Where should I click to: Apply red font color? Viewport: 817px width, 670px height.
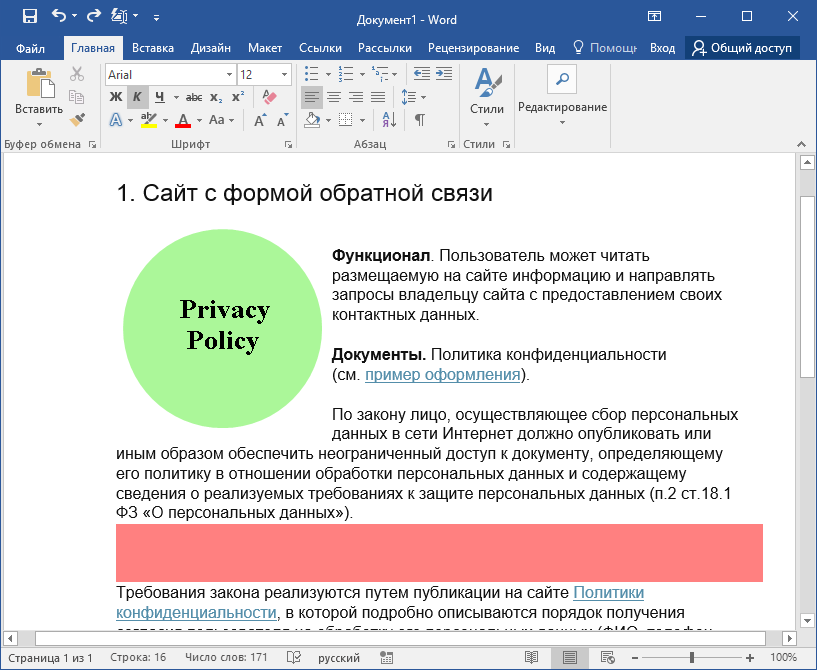click(183, 120)
